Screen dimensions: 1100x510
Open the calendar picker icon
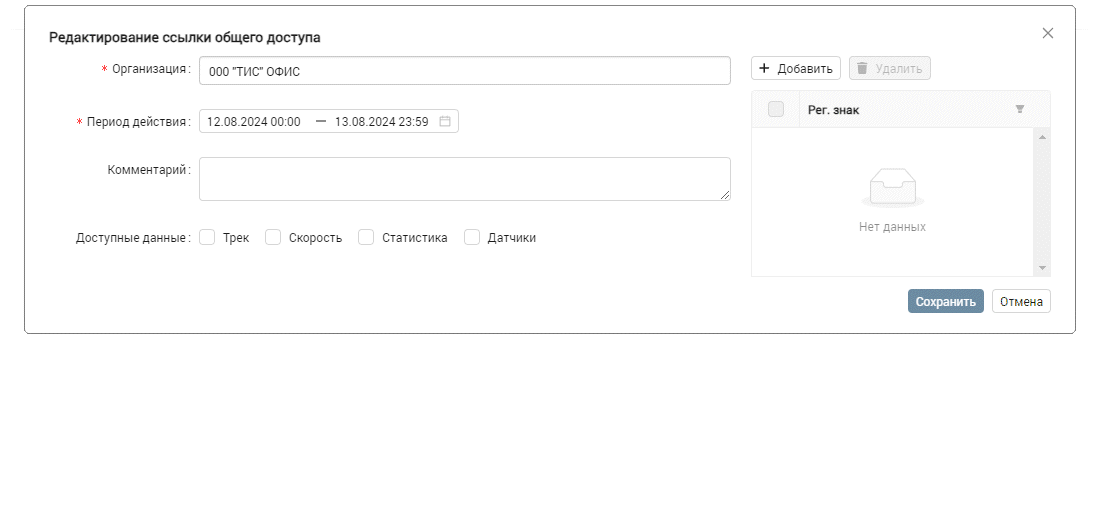(x=445, y=122)
